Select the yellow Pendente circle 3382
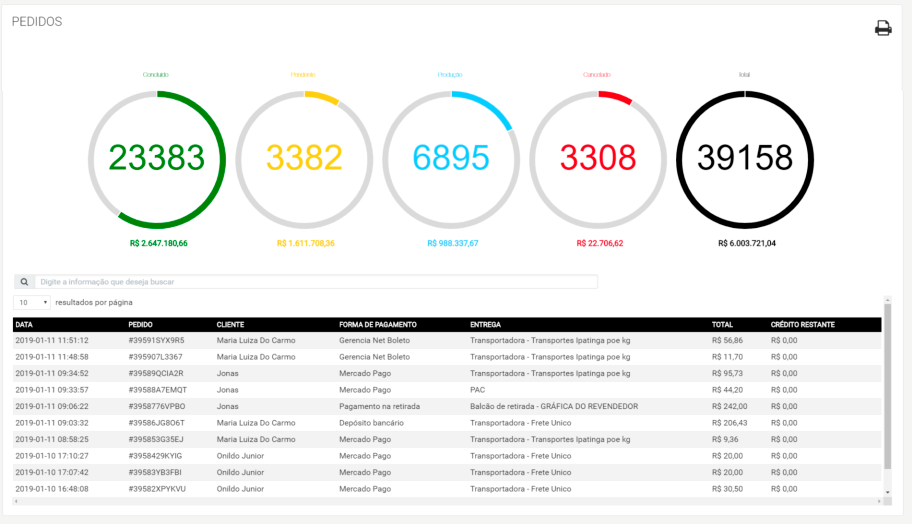 point(304,159)
